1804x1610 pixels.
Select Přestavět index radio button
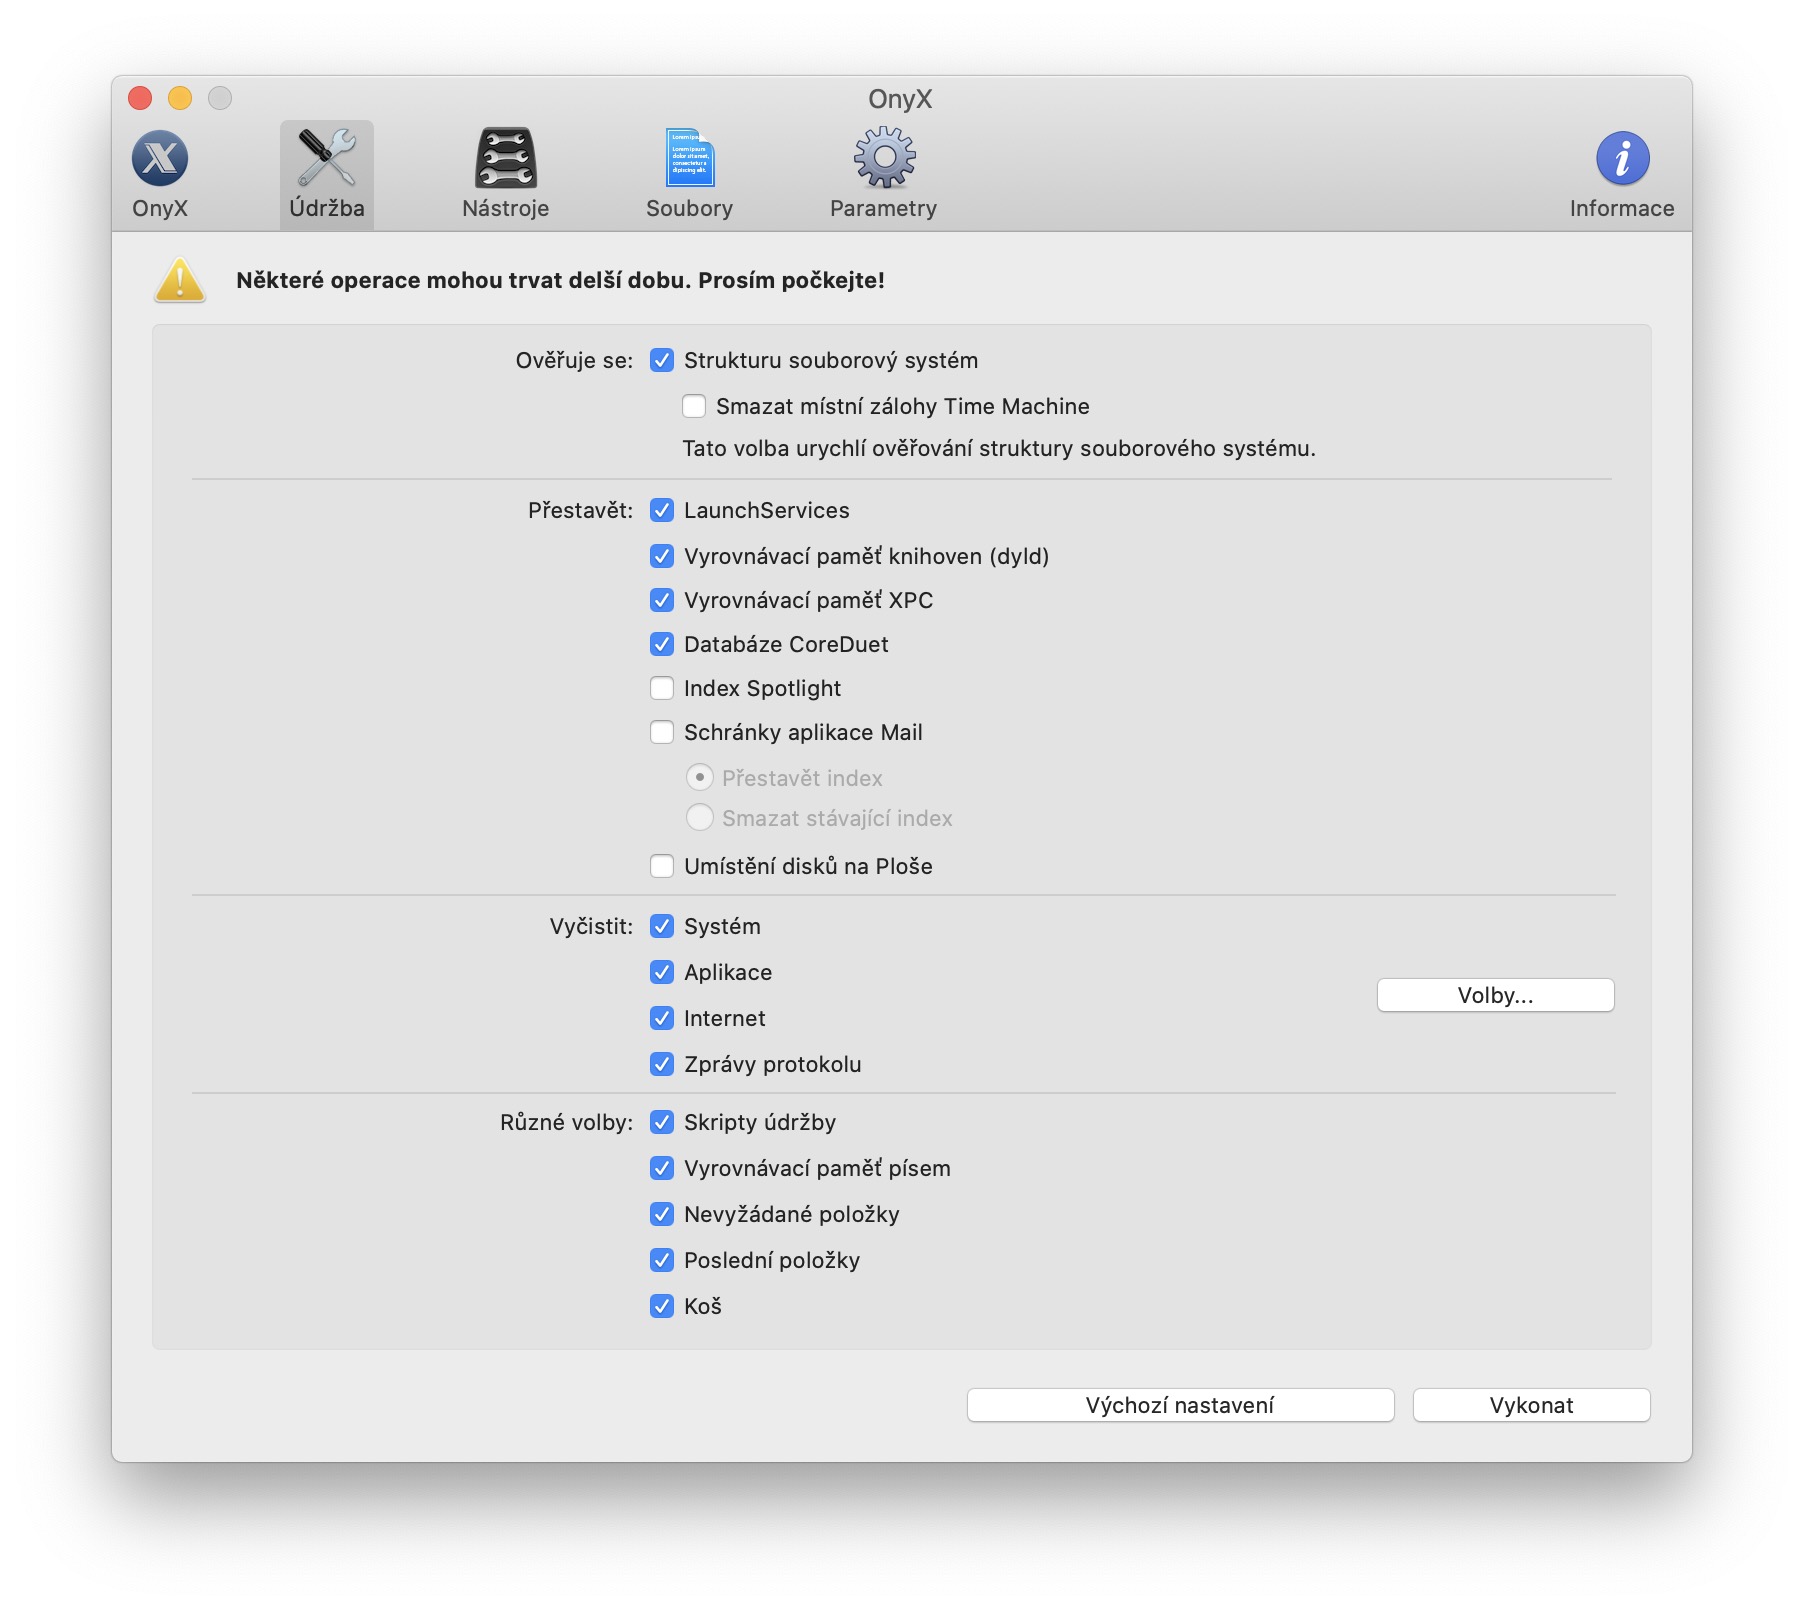pos(700,778)
